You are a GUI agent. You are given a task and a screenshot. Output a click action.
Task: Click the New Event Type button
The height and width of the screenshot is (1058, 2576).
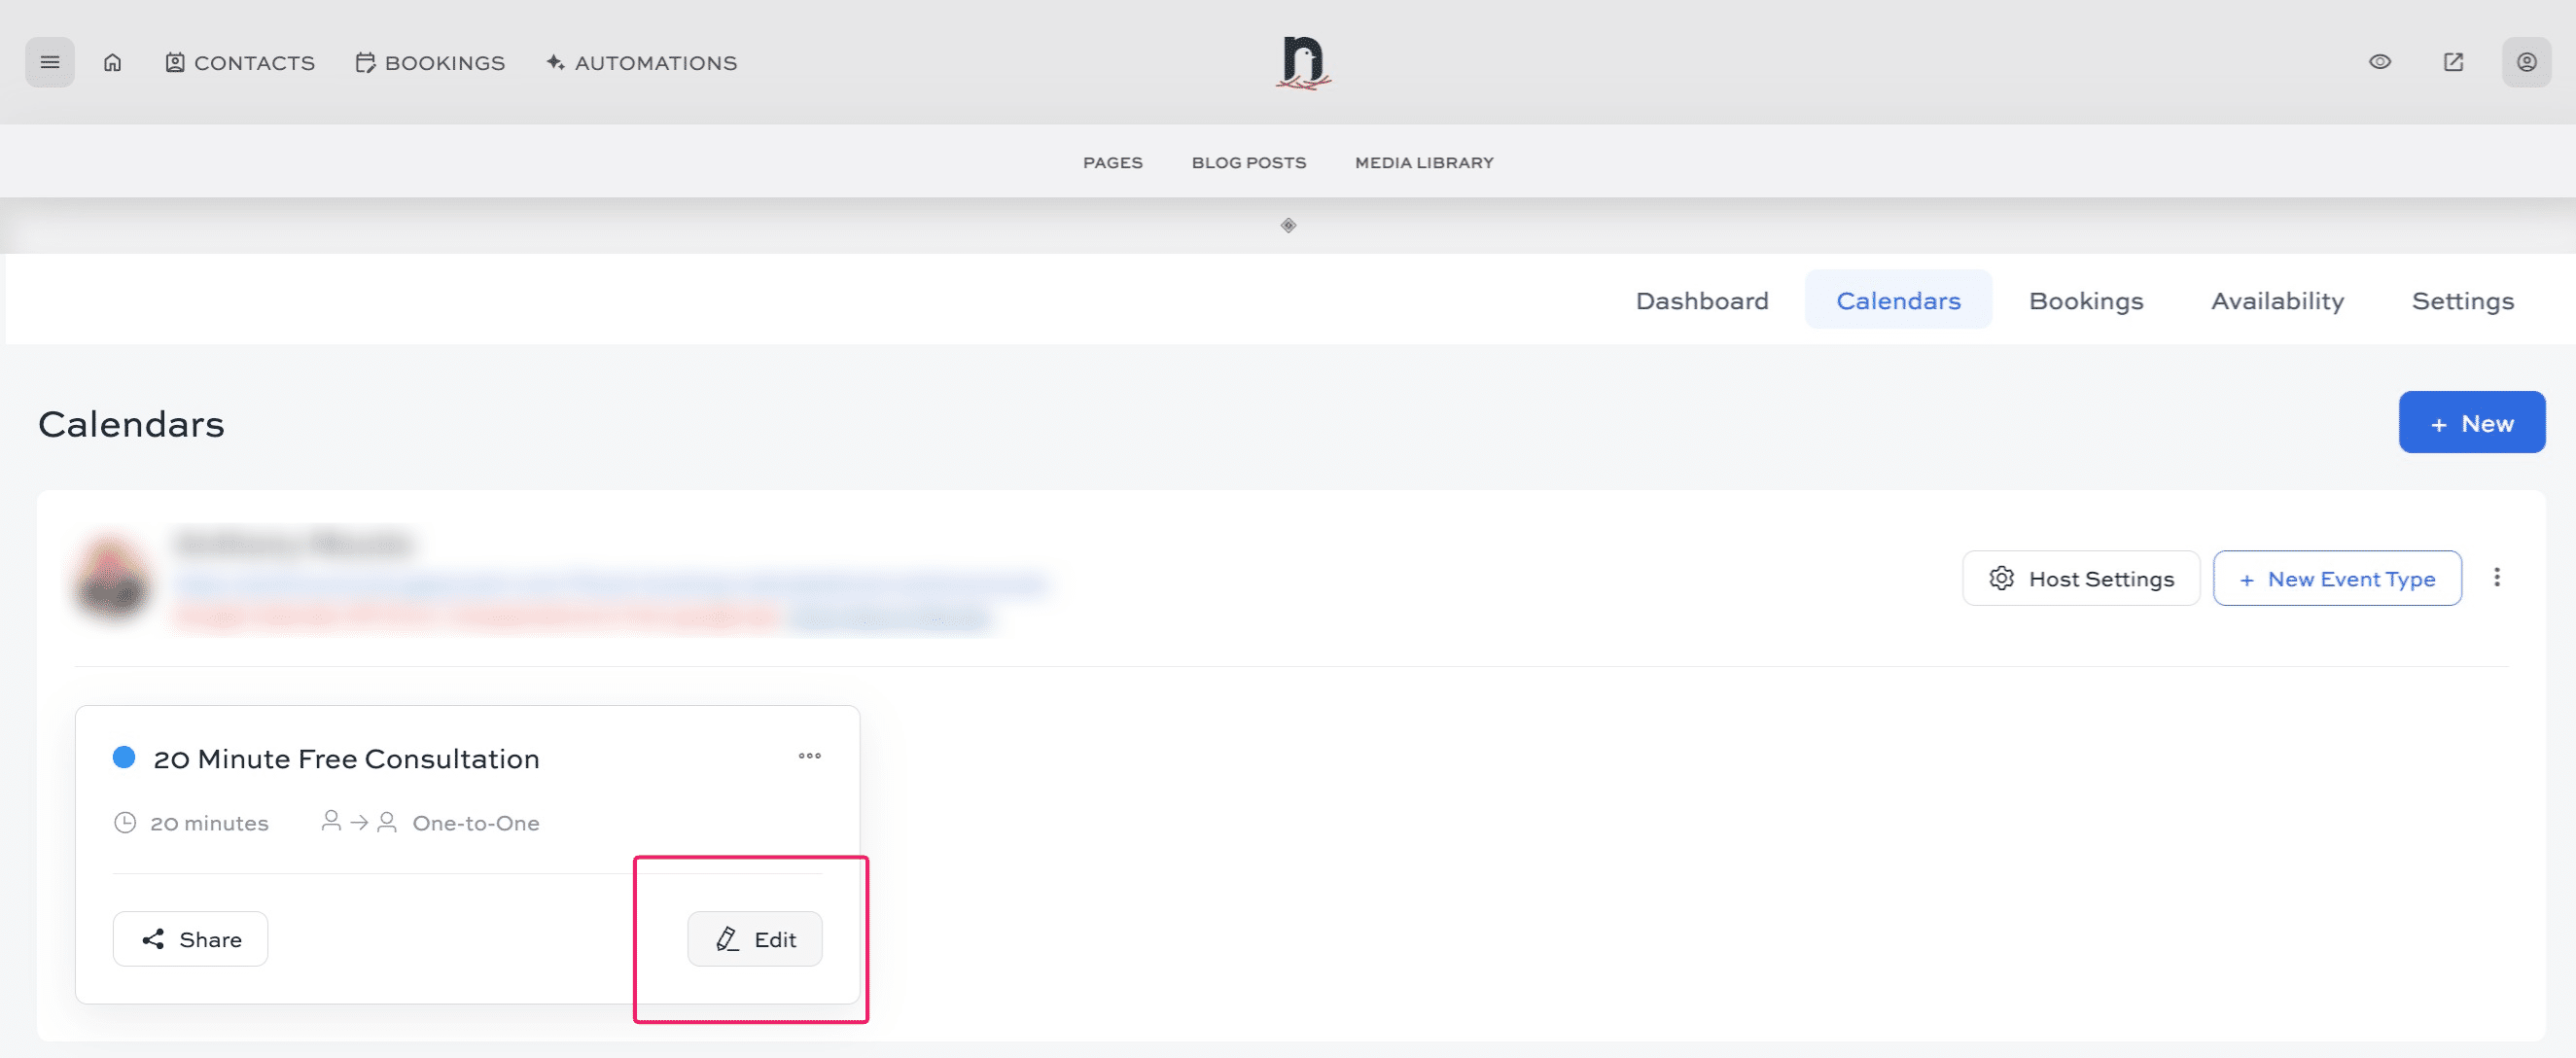pyautogui.click(x=2336, y=578)
